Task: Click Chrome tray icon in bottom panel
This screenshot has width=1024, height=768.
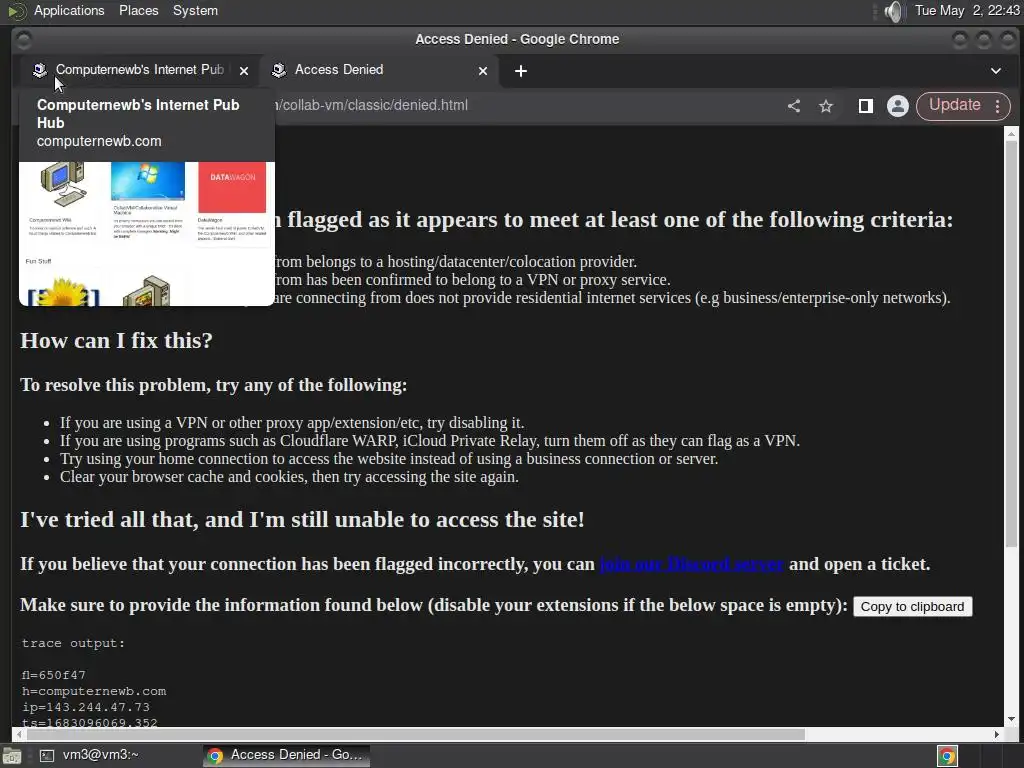Action: (946, 756)
